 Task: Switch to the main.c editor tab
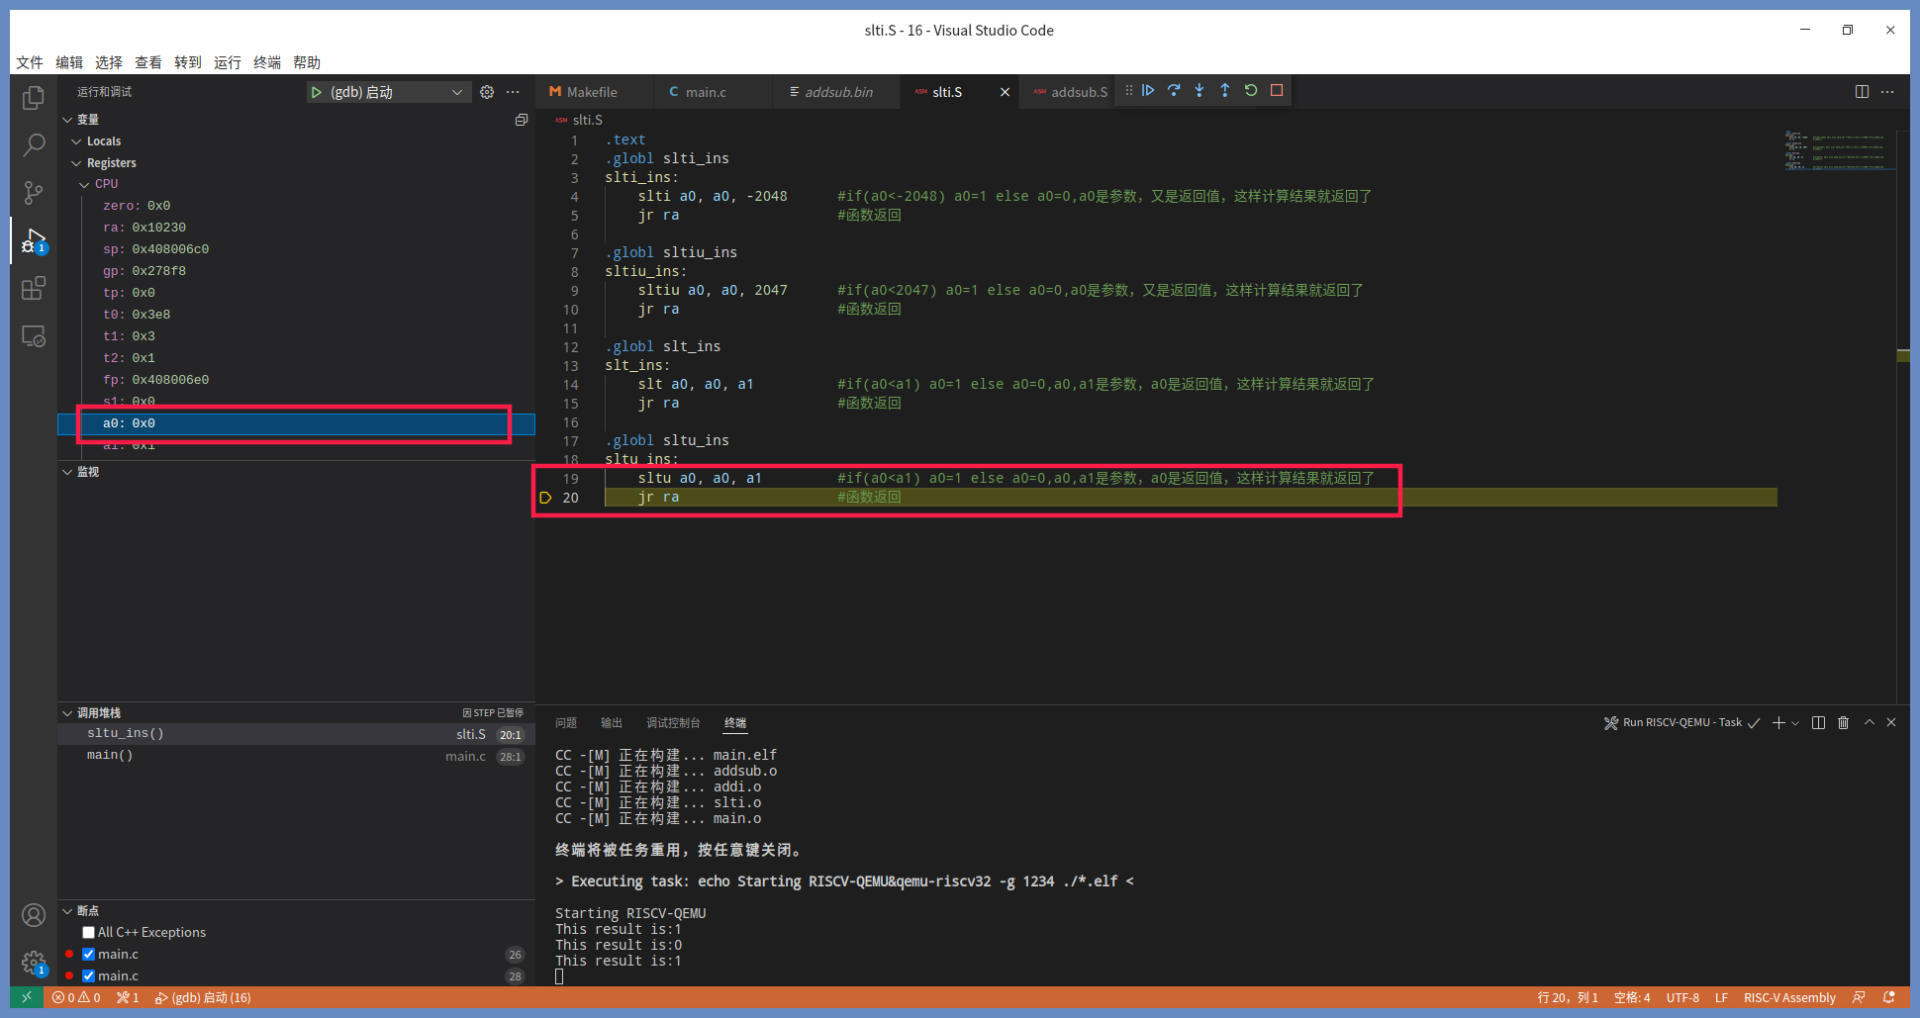(x=705, y=92)
